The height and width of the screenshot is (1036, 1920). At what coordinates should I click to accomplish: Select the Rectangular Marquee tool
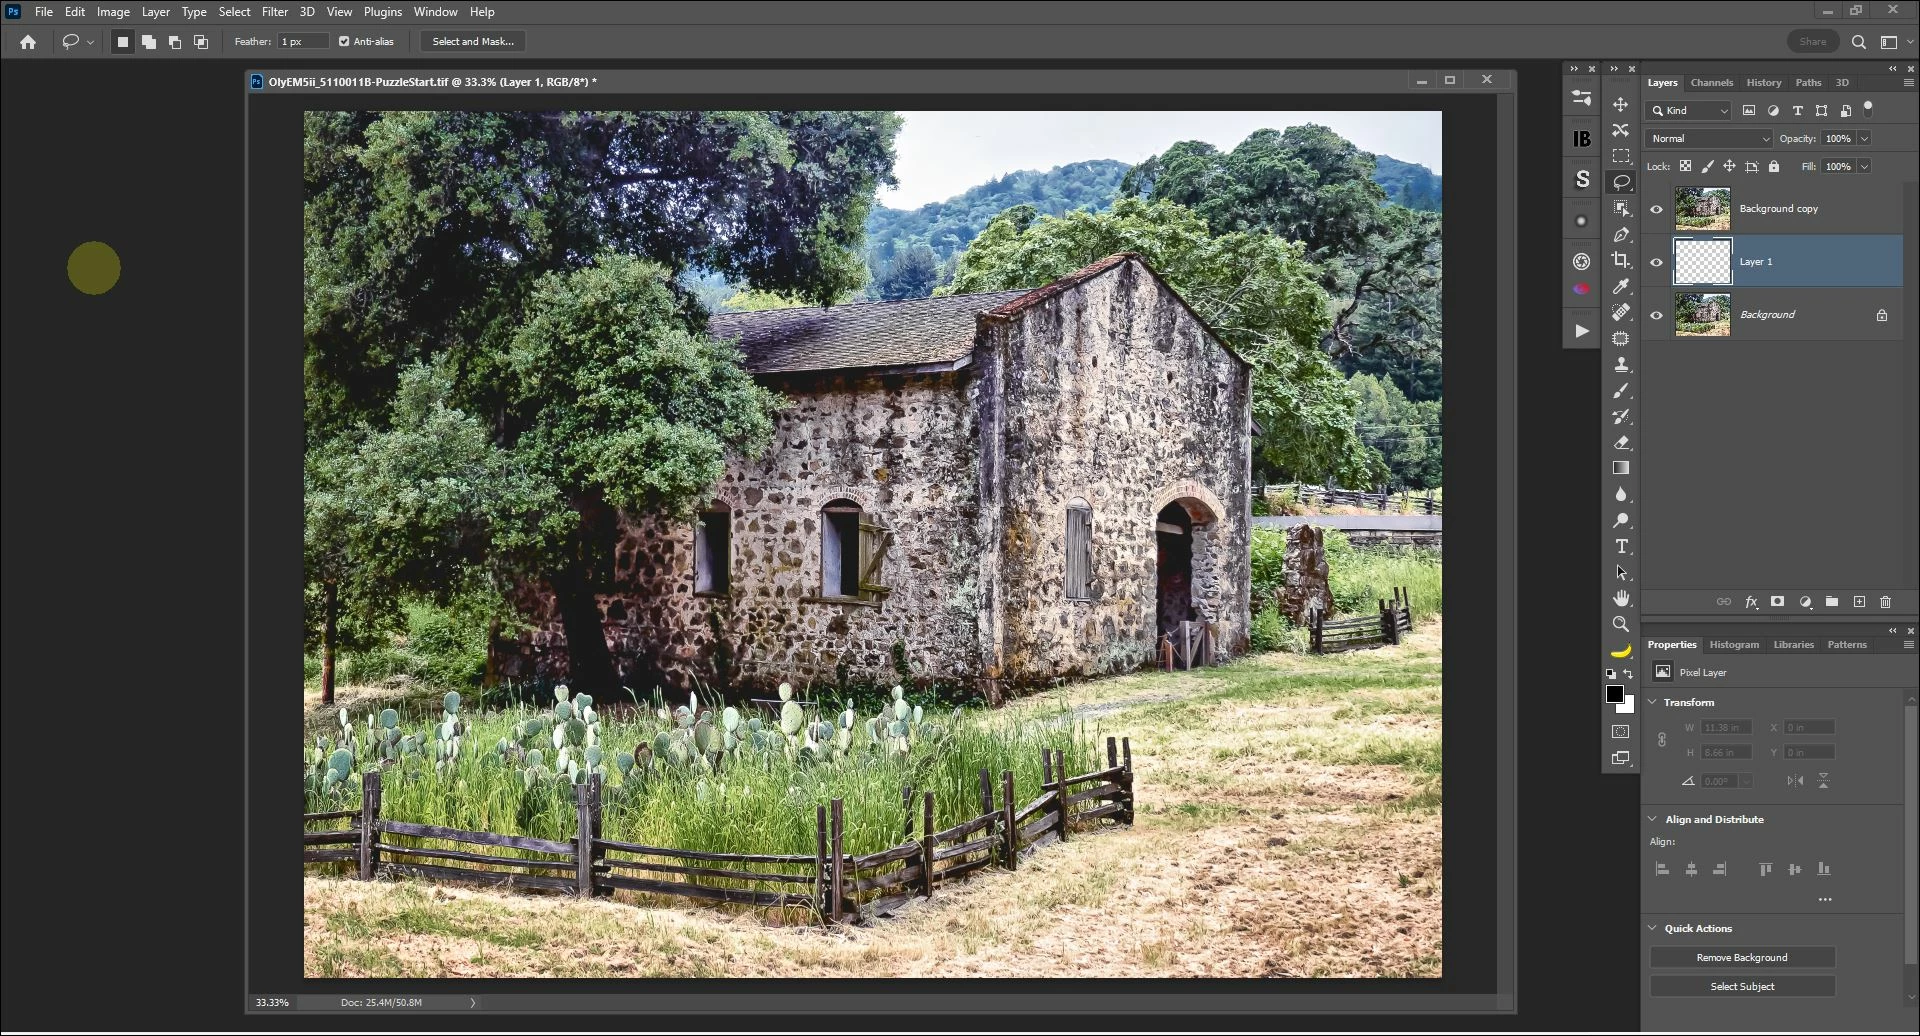(x=1620, y=156)
